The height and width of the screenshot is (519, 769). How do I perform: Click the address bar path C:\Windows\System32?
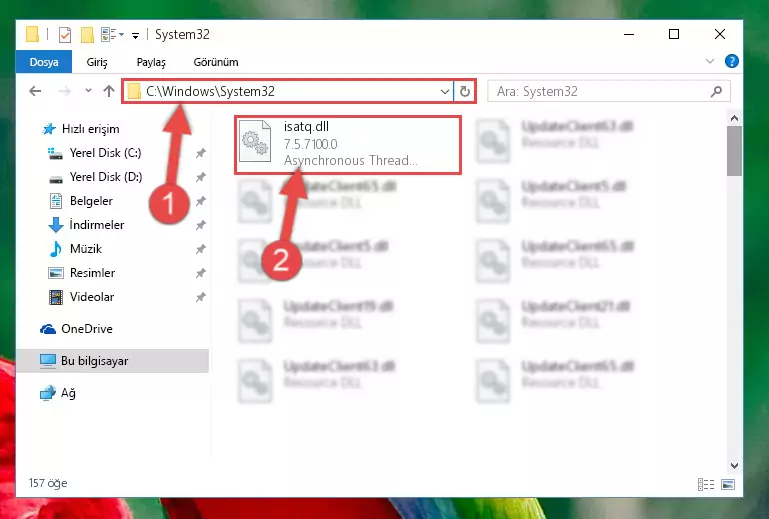[210, 91]
